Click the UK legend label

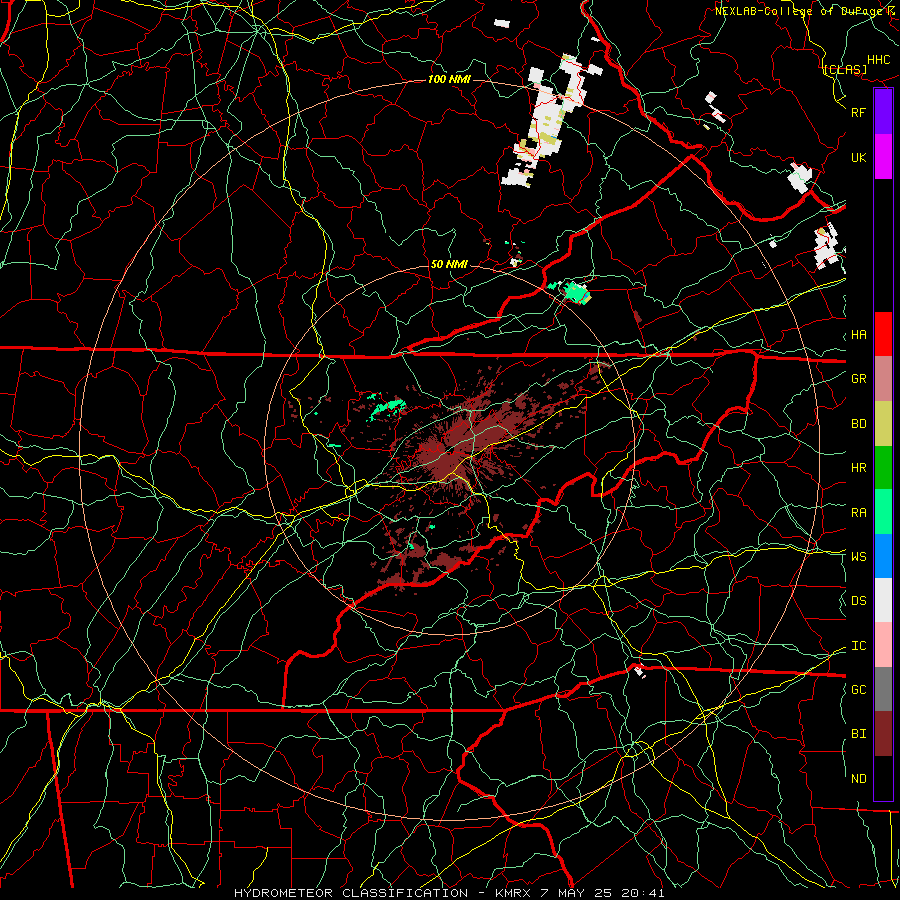tap(858, 157)
